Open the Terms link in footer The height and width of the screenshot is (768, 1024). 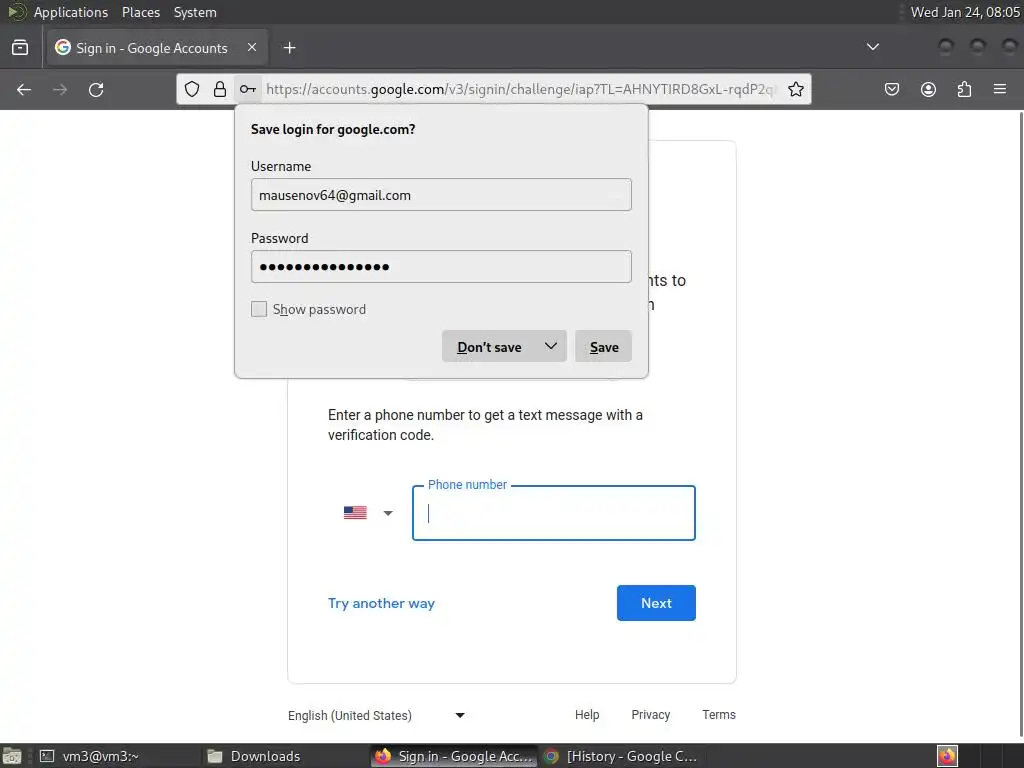tap(718, 714)
